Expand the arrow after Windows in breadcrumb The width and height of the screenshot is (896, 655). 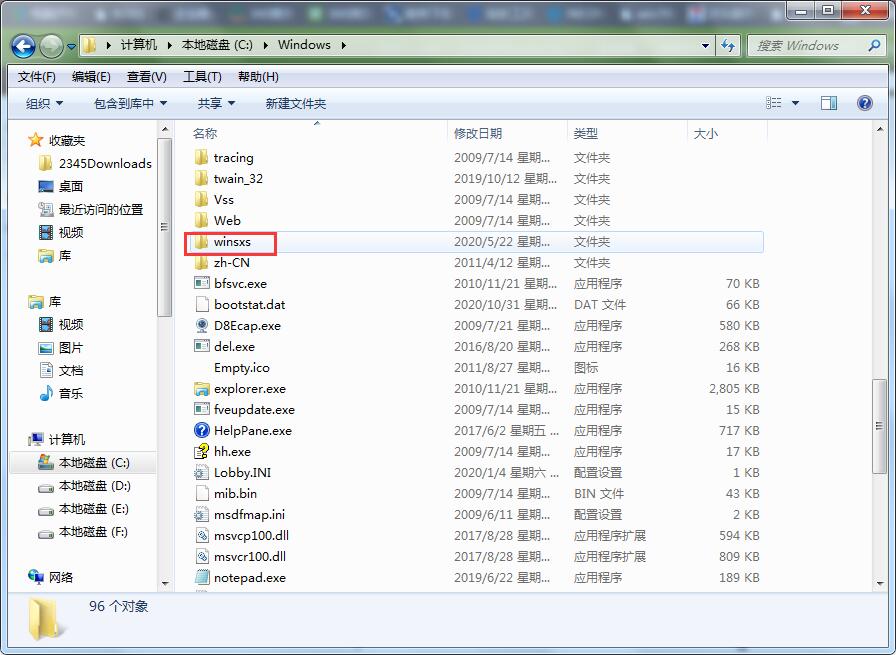[x=343, y=45]
